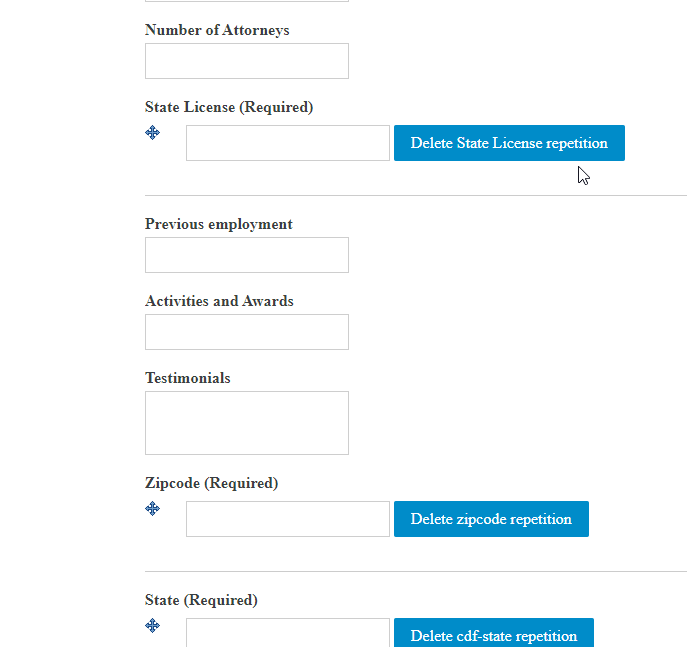Focus the Number of Attorneys input
The height and width of the screenshot is (647, 687).
(x=247, y=61)
